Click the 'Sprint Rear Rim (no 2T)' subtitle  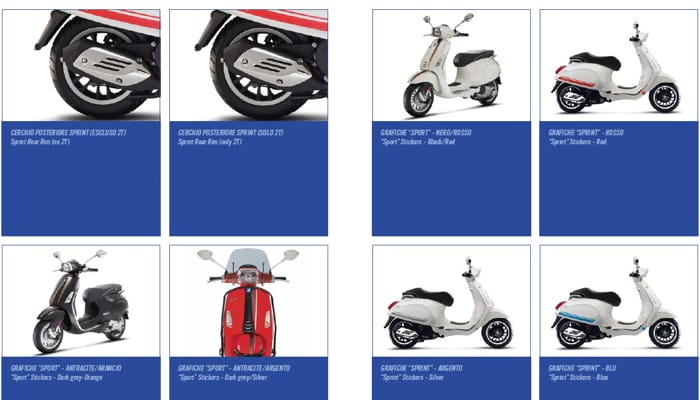coord(40,142)
